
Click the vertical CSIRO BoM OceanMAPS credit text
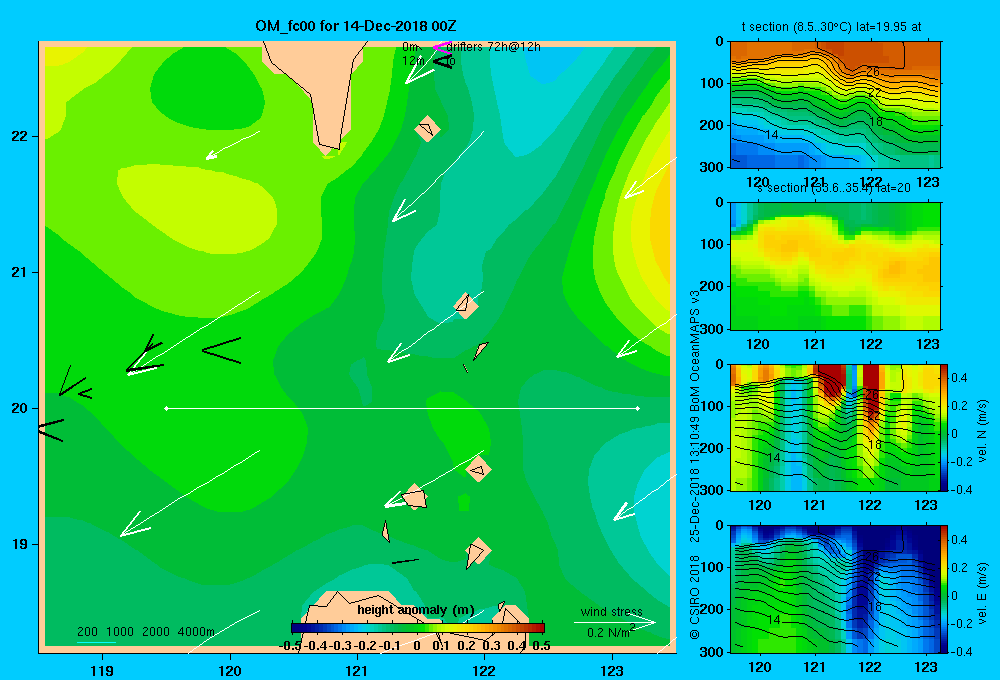point(695,464)
